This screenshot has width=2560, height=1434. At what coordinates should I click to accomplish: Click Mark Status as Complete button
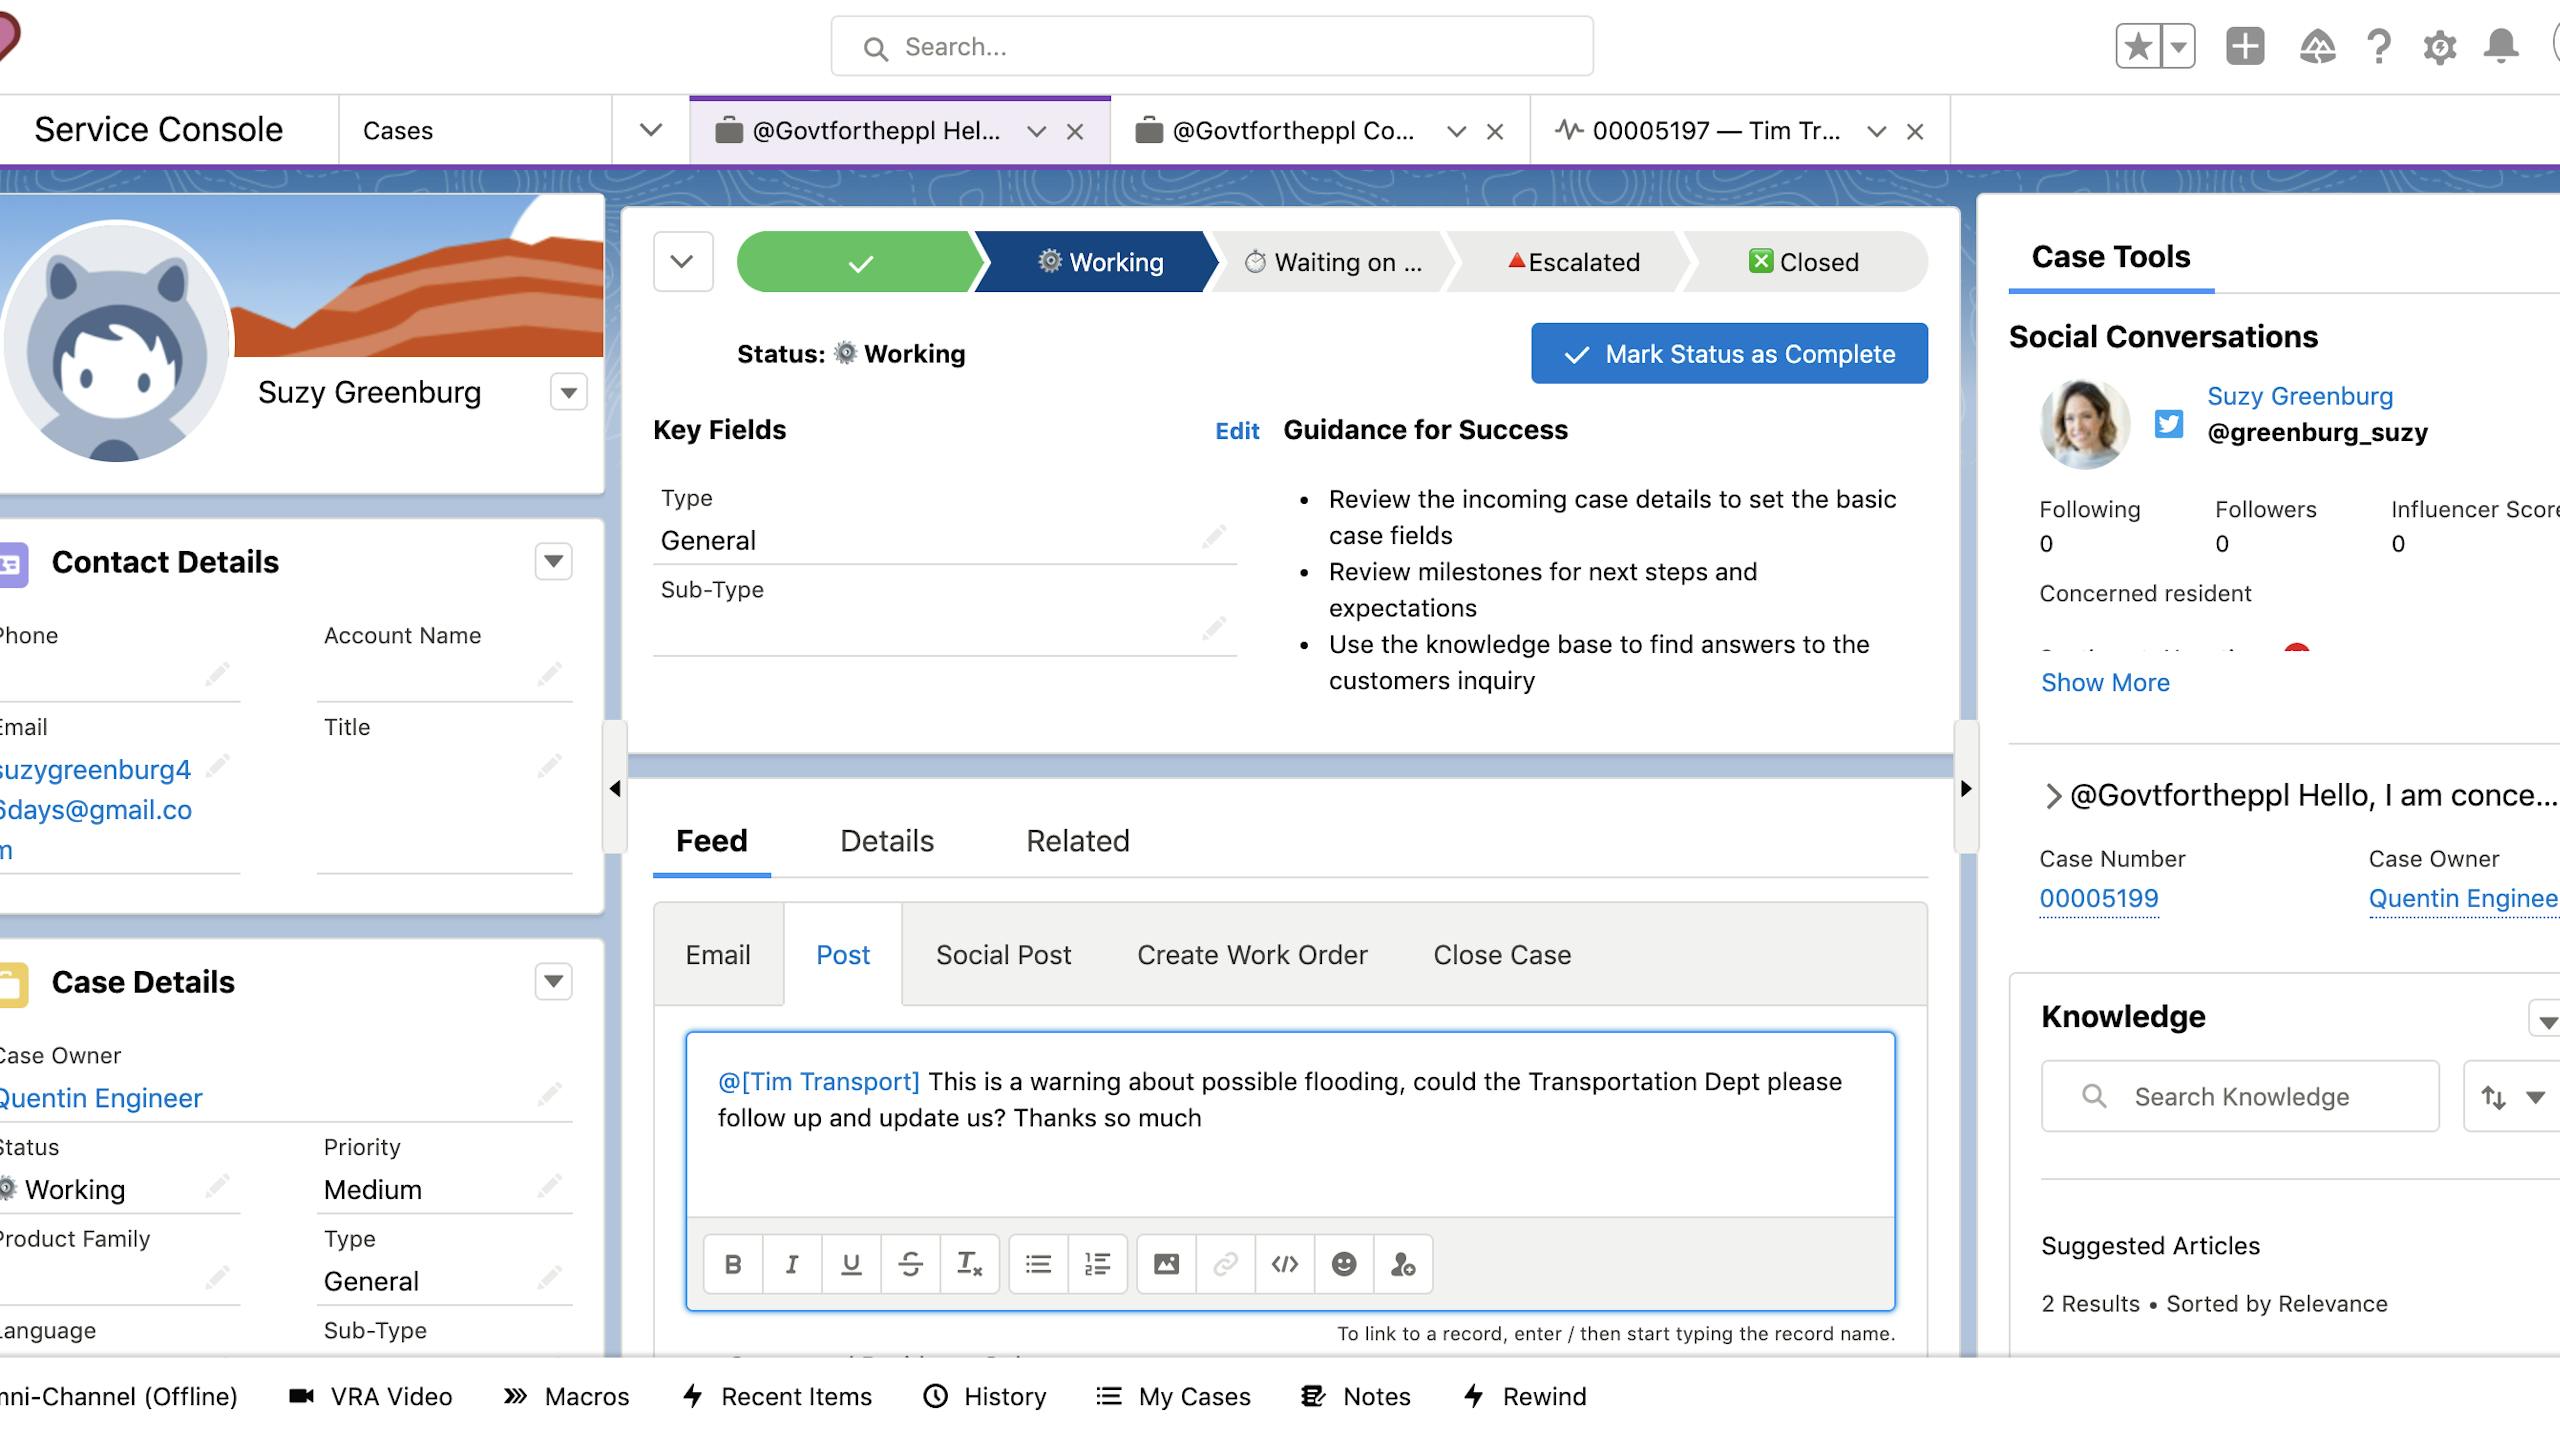[x=1729, y=354]
